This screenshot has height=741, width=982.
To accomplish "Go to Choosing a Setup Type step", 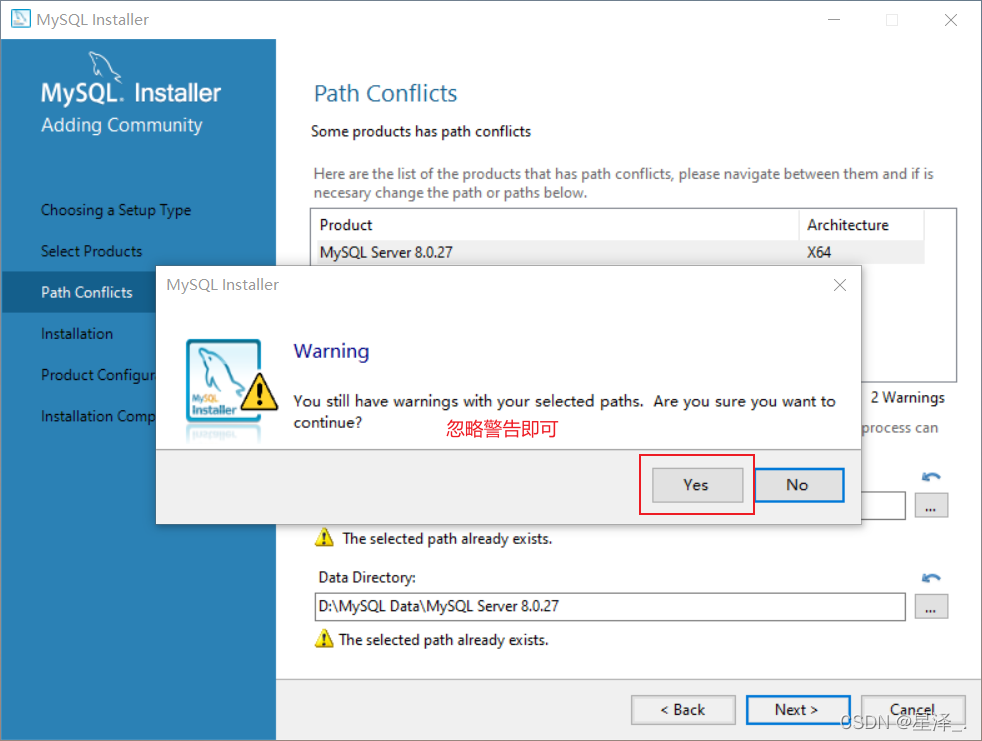I will [x=116, y=210].
